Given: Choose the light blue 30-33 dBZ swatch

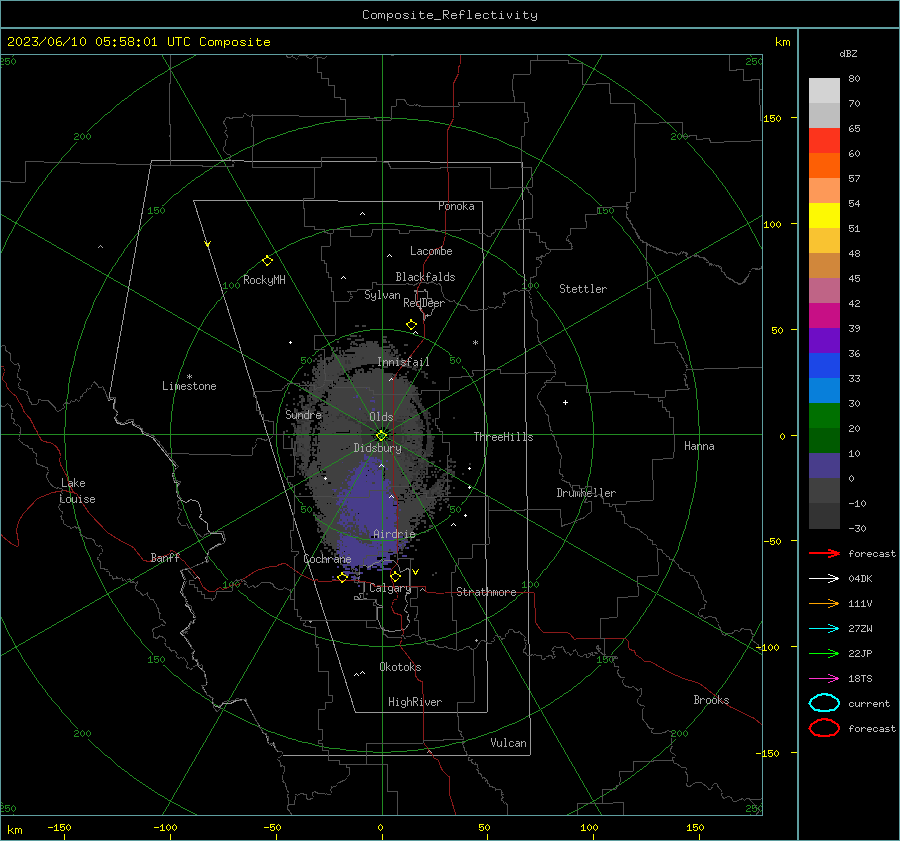Looking at the screenshot, I should 824,391.
